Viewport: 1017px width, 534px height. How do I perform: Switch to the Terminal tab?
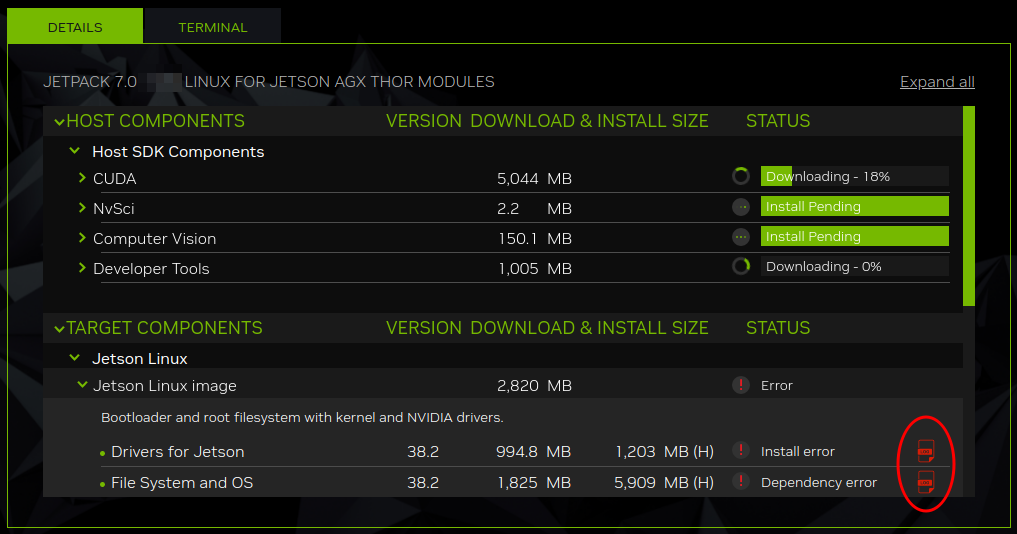pyautogui.click(x=212, y=27)
